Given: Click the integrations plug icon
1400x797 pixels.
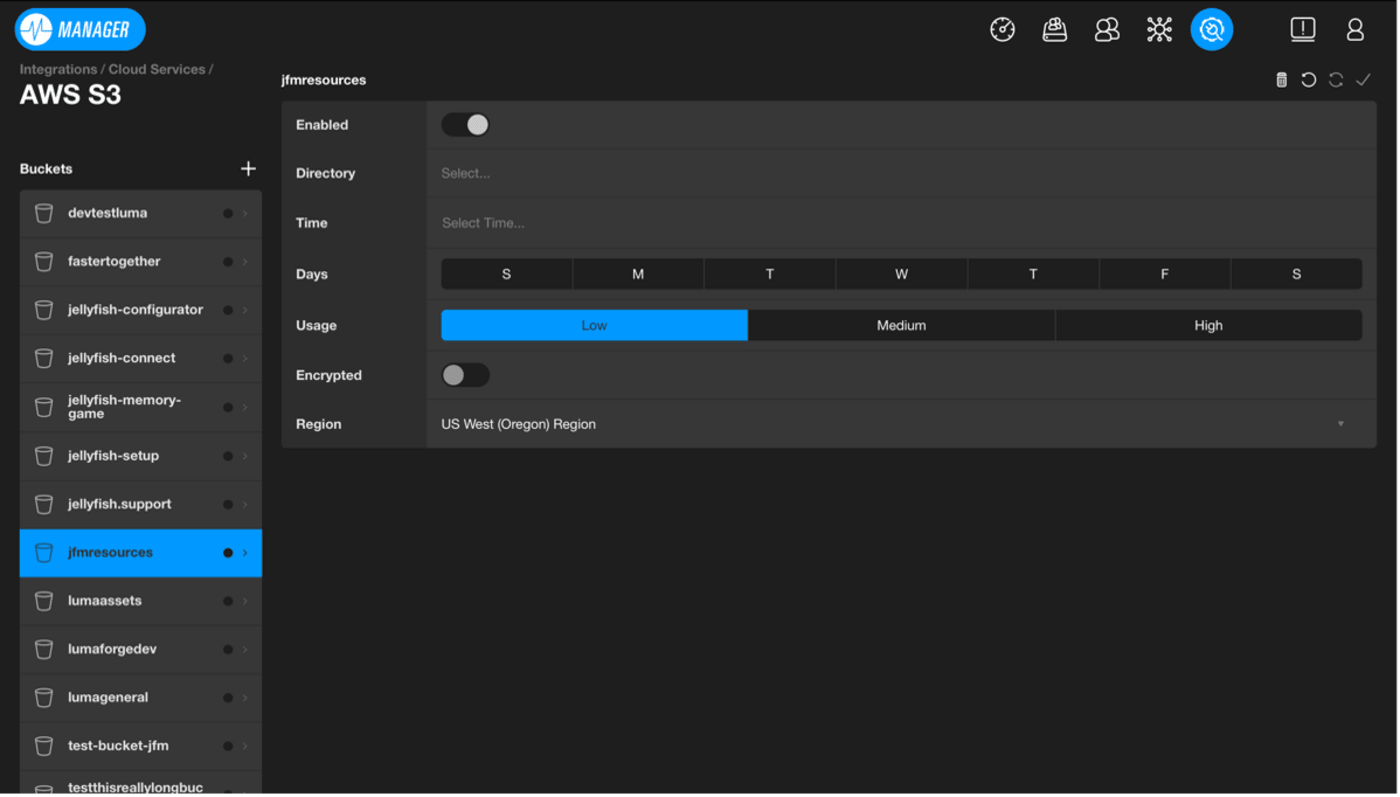Looking at the screenshot, I should coord(1211,30).
